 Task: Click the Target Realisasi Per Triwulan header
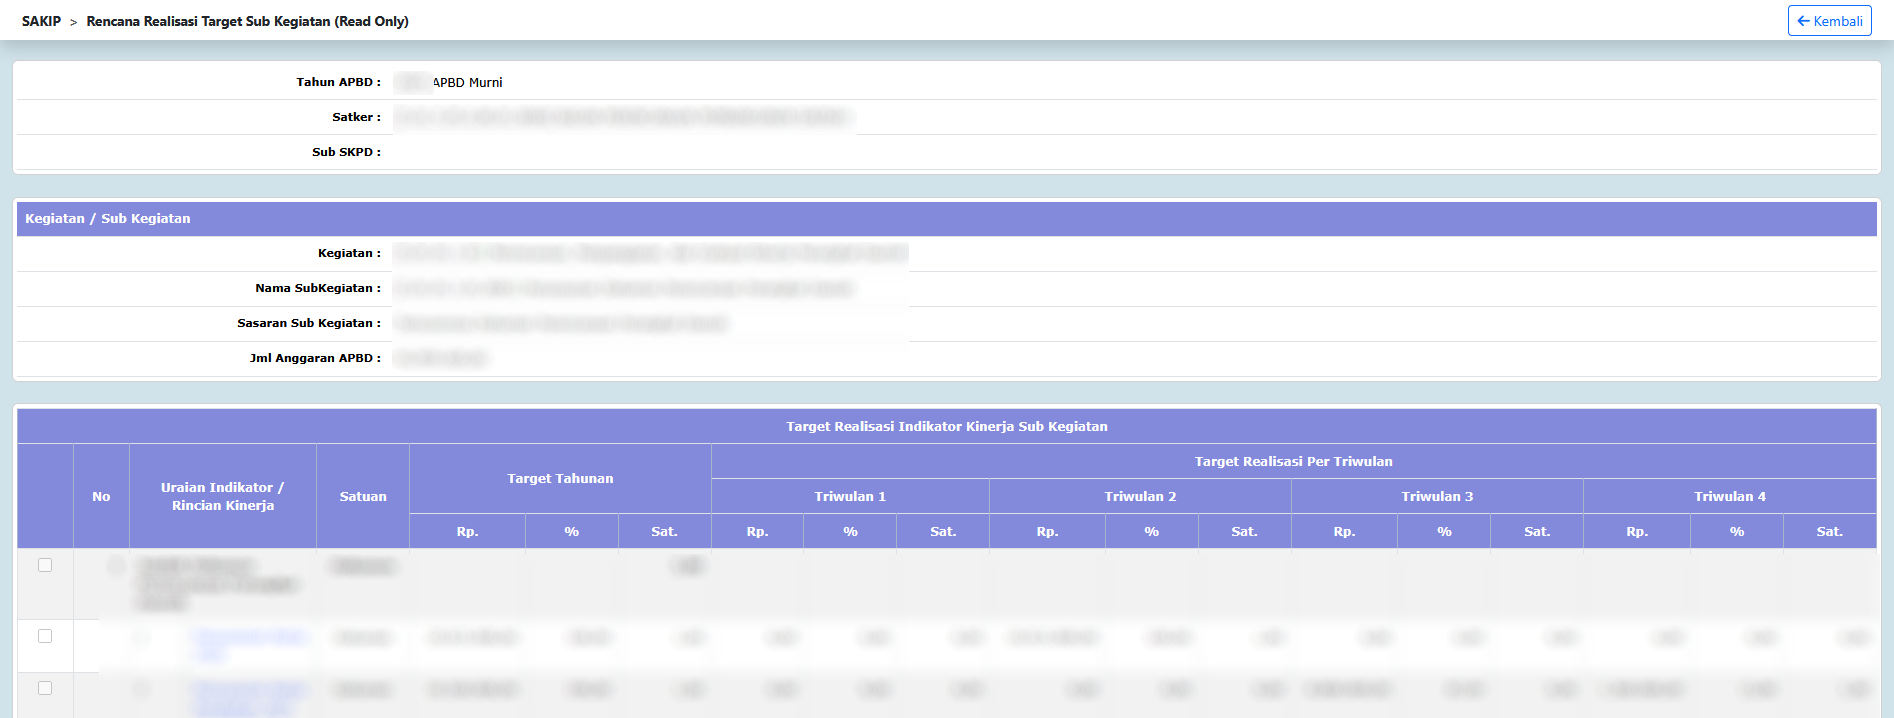click(x=1293, y=461)
